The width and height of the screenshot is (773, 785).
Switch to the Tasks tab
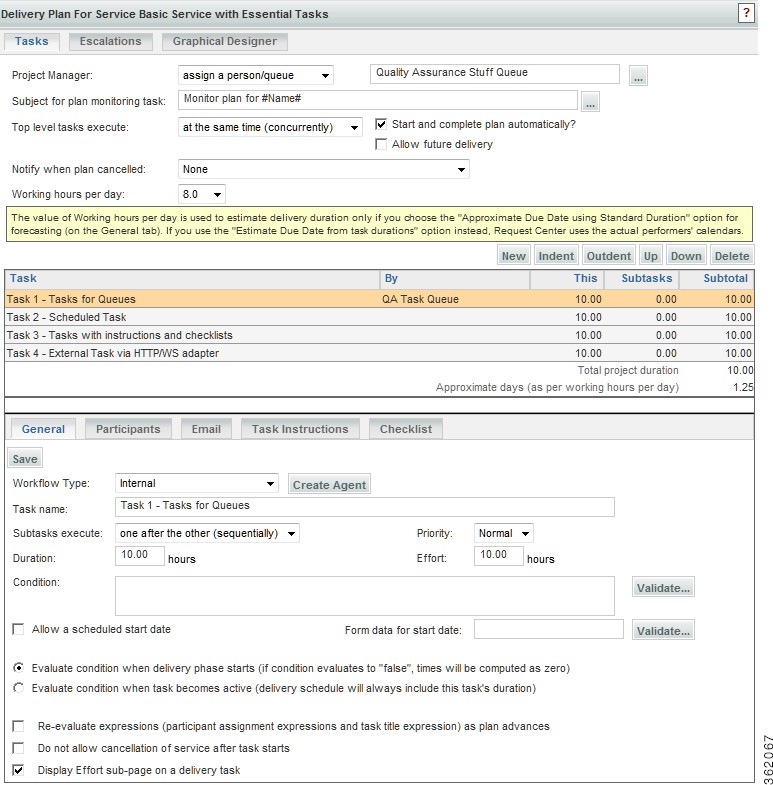point(32,41)
